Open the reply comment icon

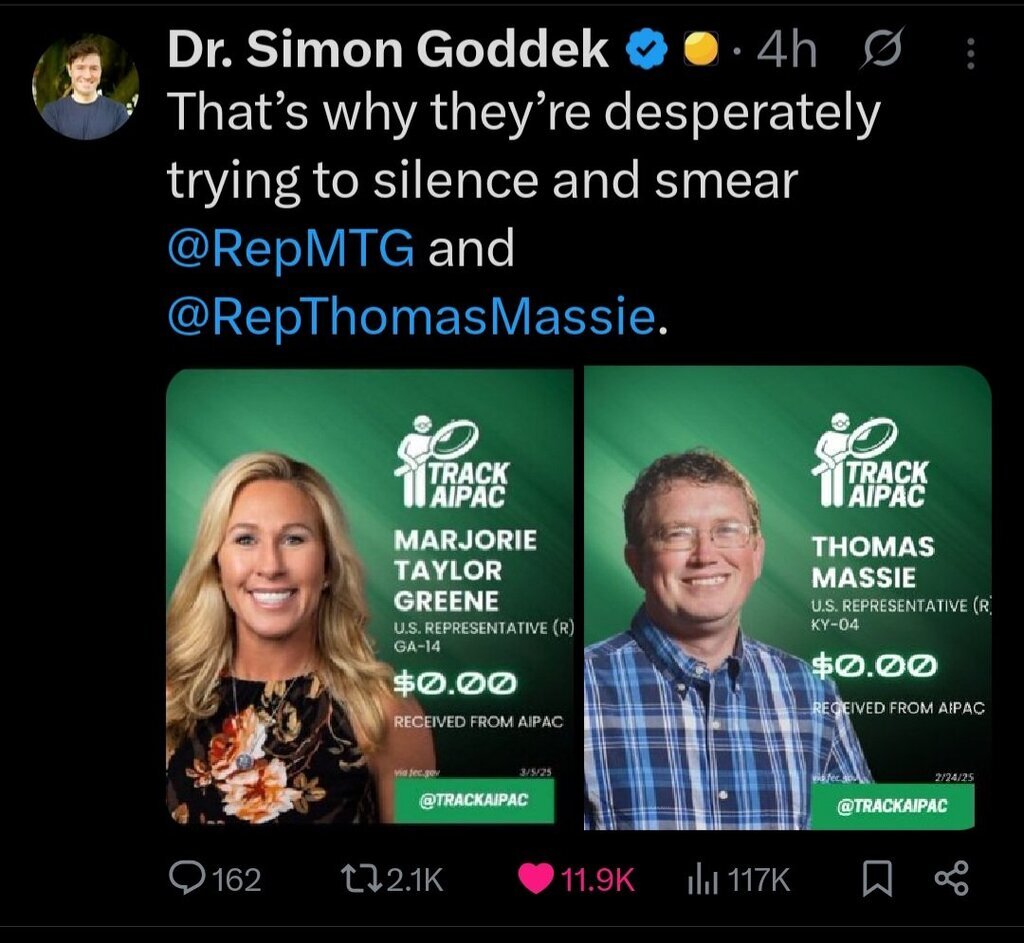186,878
